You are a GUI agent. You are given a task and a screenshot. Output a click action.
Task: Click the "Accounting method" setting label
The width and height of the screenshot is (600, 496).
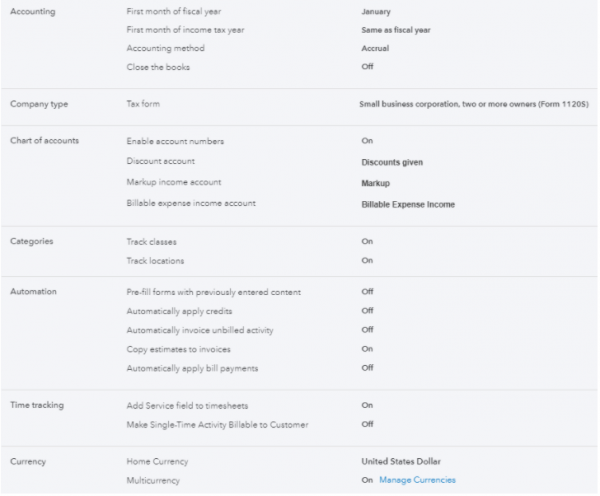(x=165, y=48)
